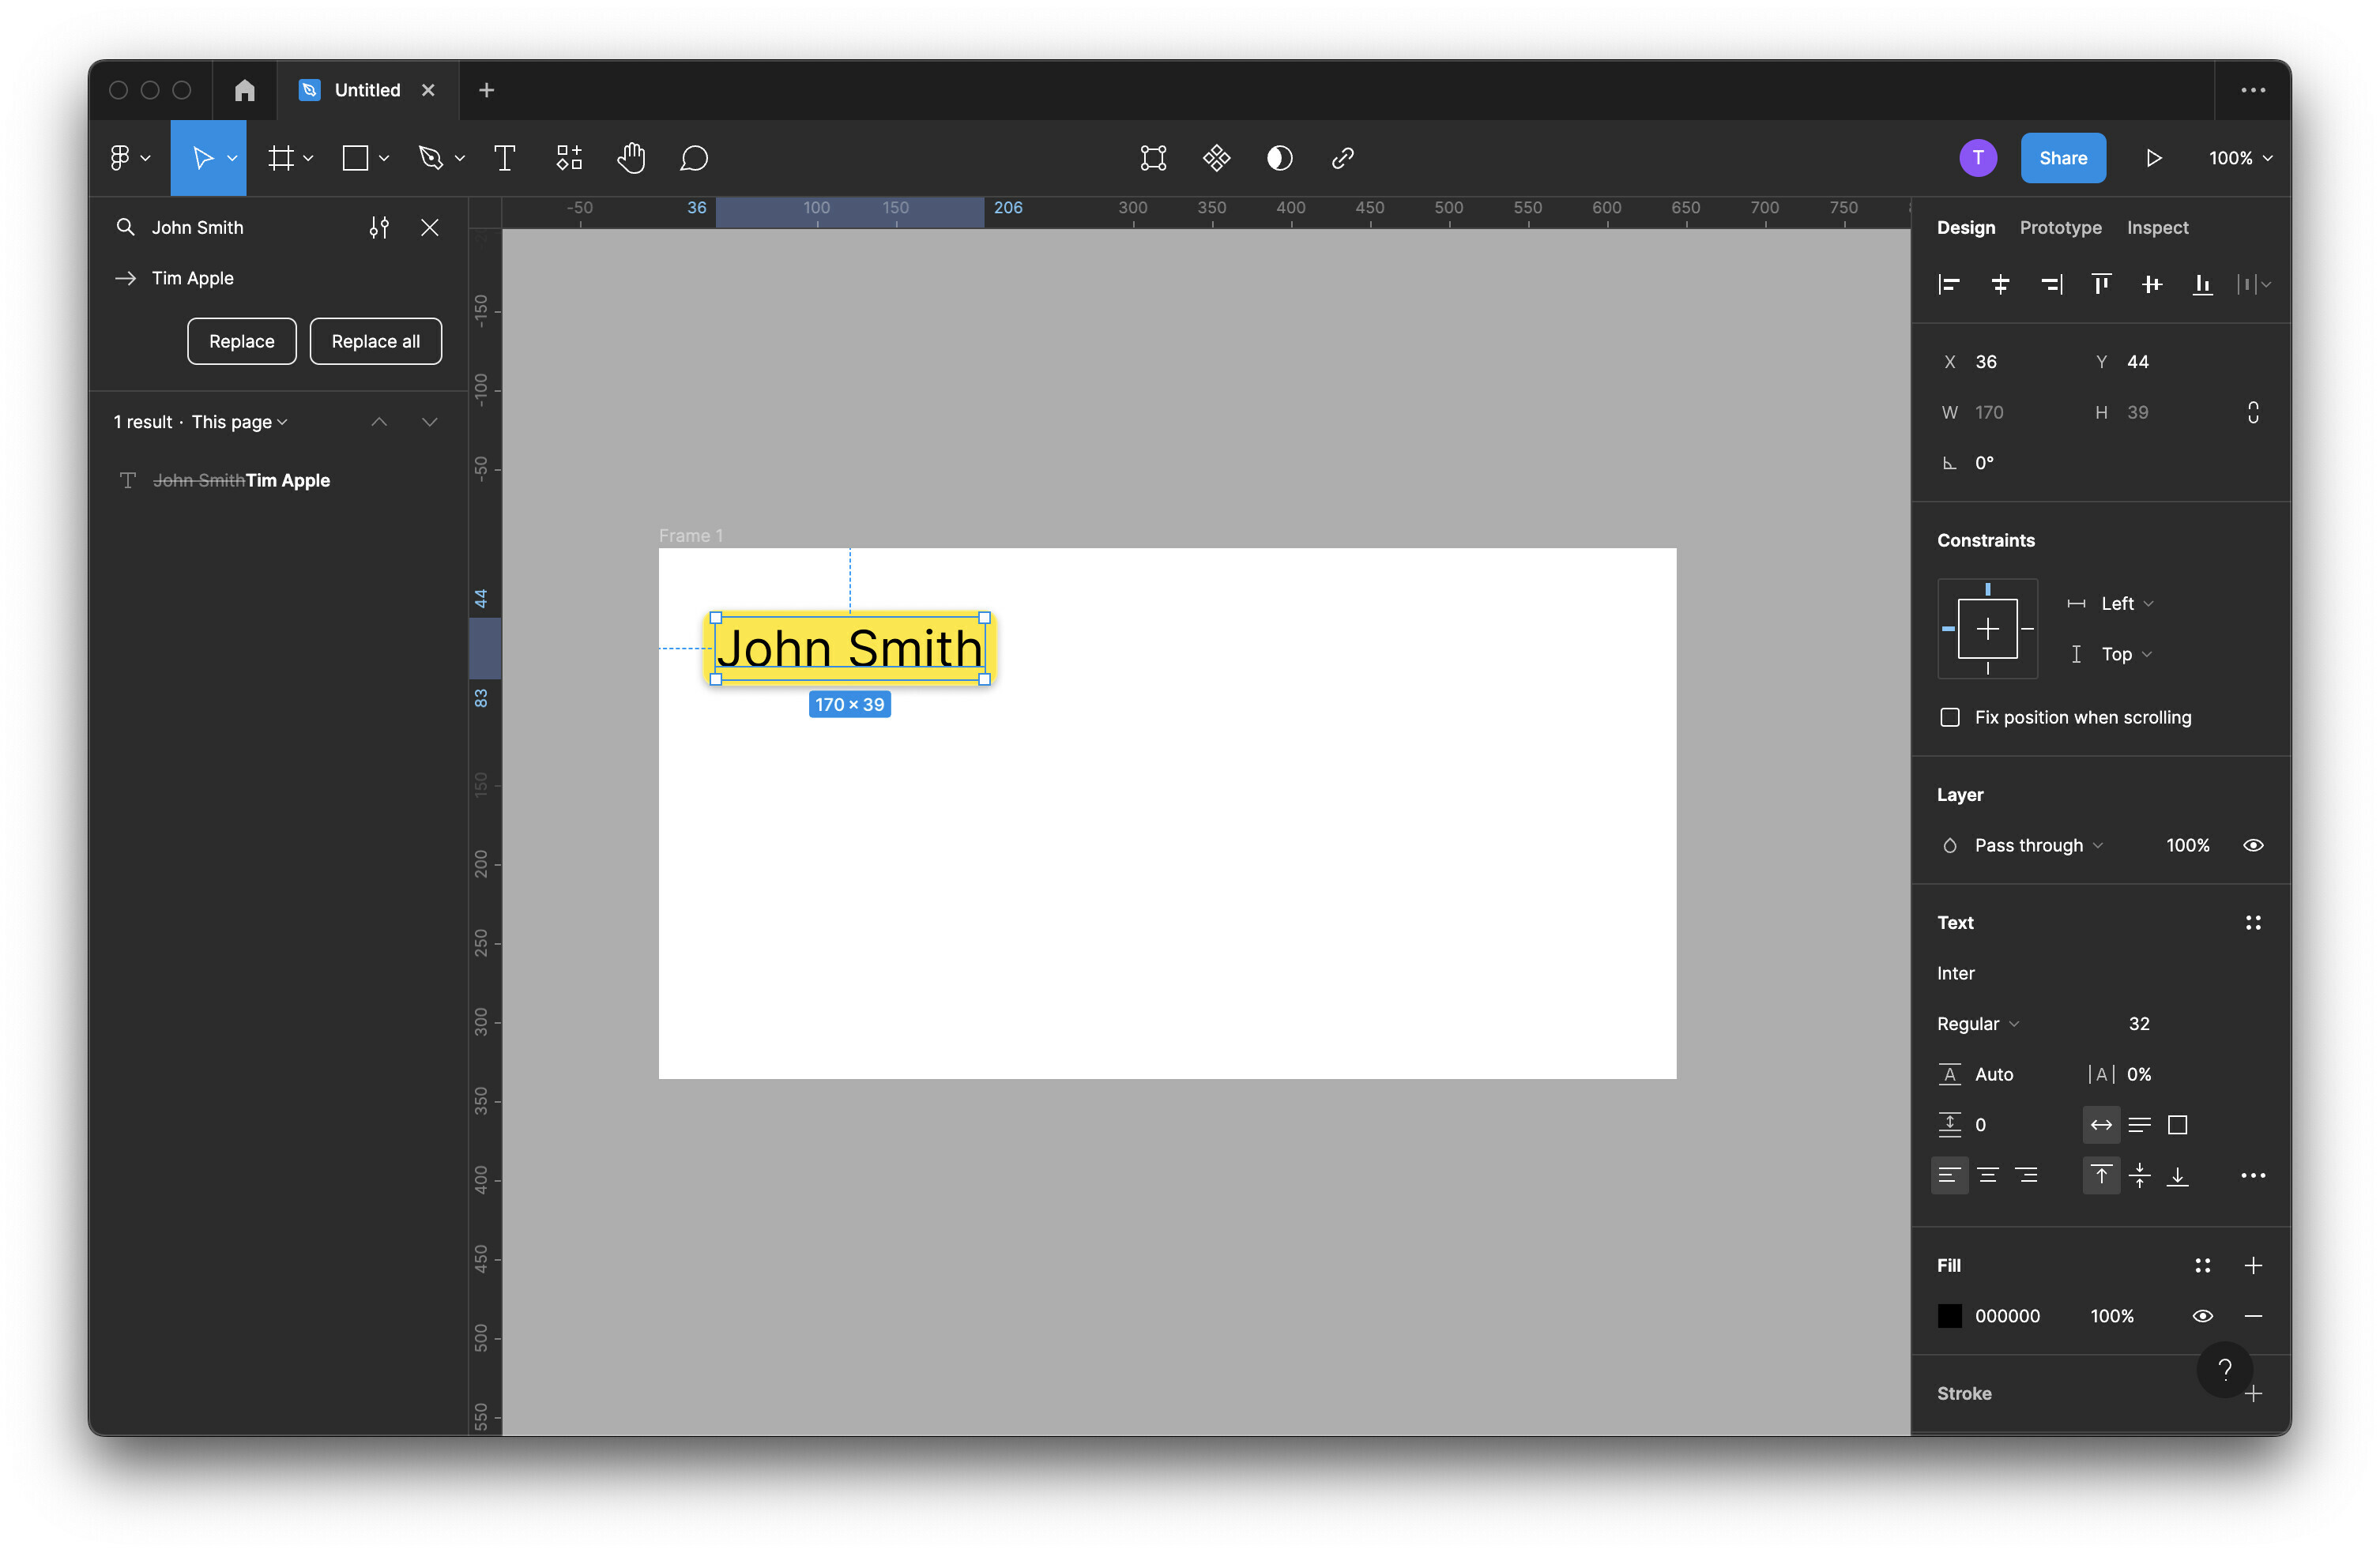Viewport: 2380px width, 1553px height.
Task: Select the Untitled file tab
Action: click(x=368, y=90)
